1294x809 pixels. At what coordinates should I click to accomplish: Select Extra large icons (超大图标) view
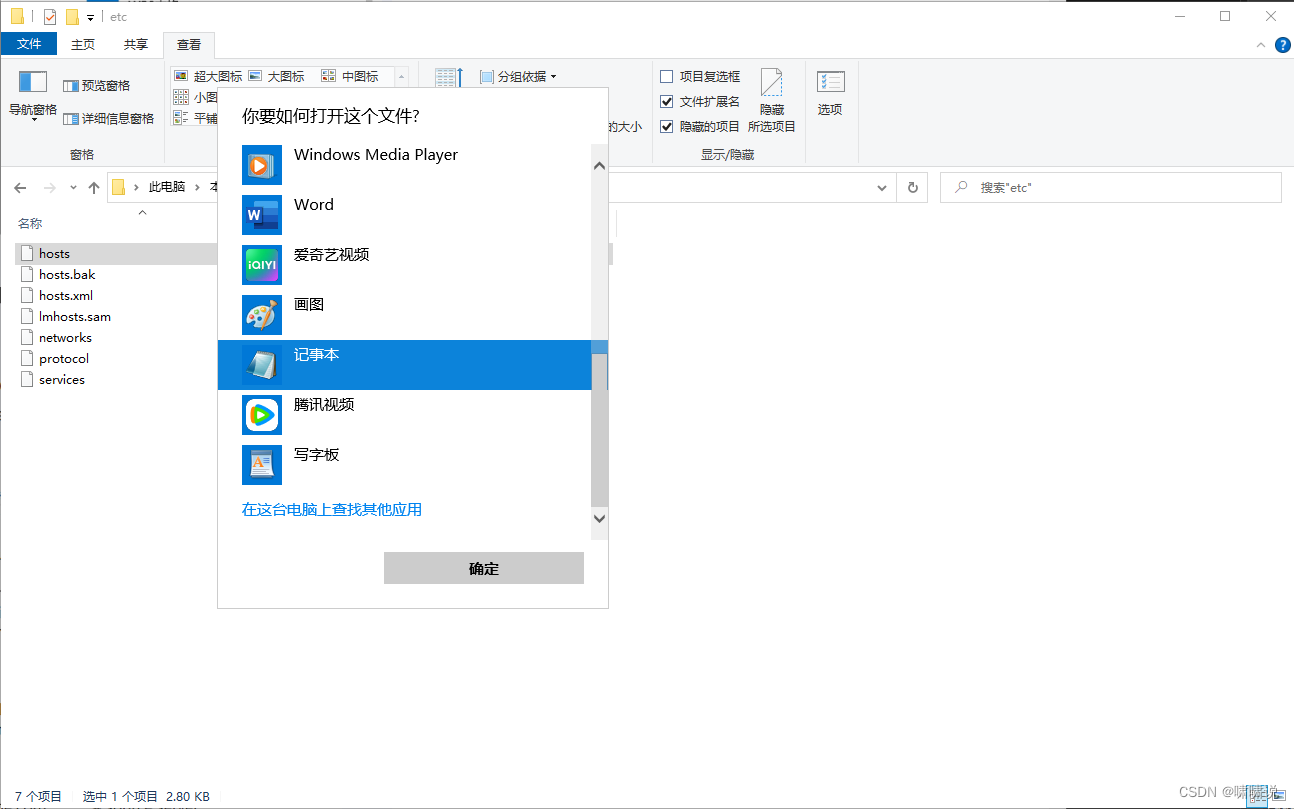(x=208, y=76)
